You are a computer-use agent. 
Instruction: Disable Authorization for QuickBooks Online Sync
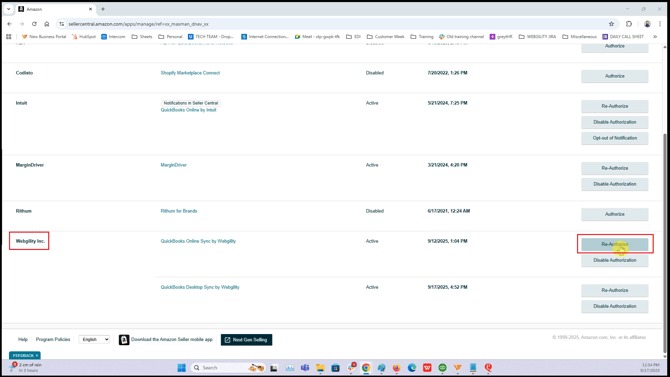coord(614,260)
